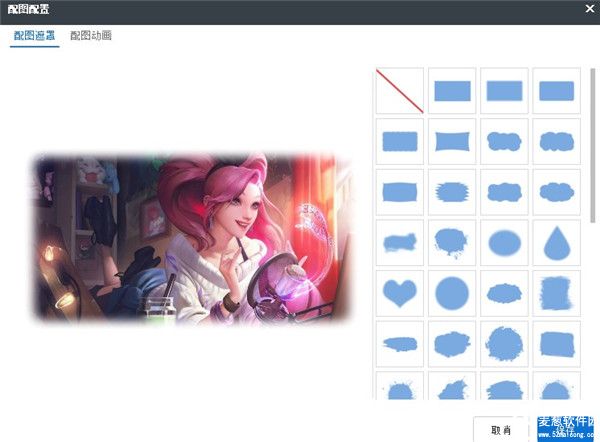The width and height of the screenshot is (600, 442).
Task: Apply the rough-edged grunge circle mask
Action: pyautogui.click(x=504, y=344)
